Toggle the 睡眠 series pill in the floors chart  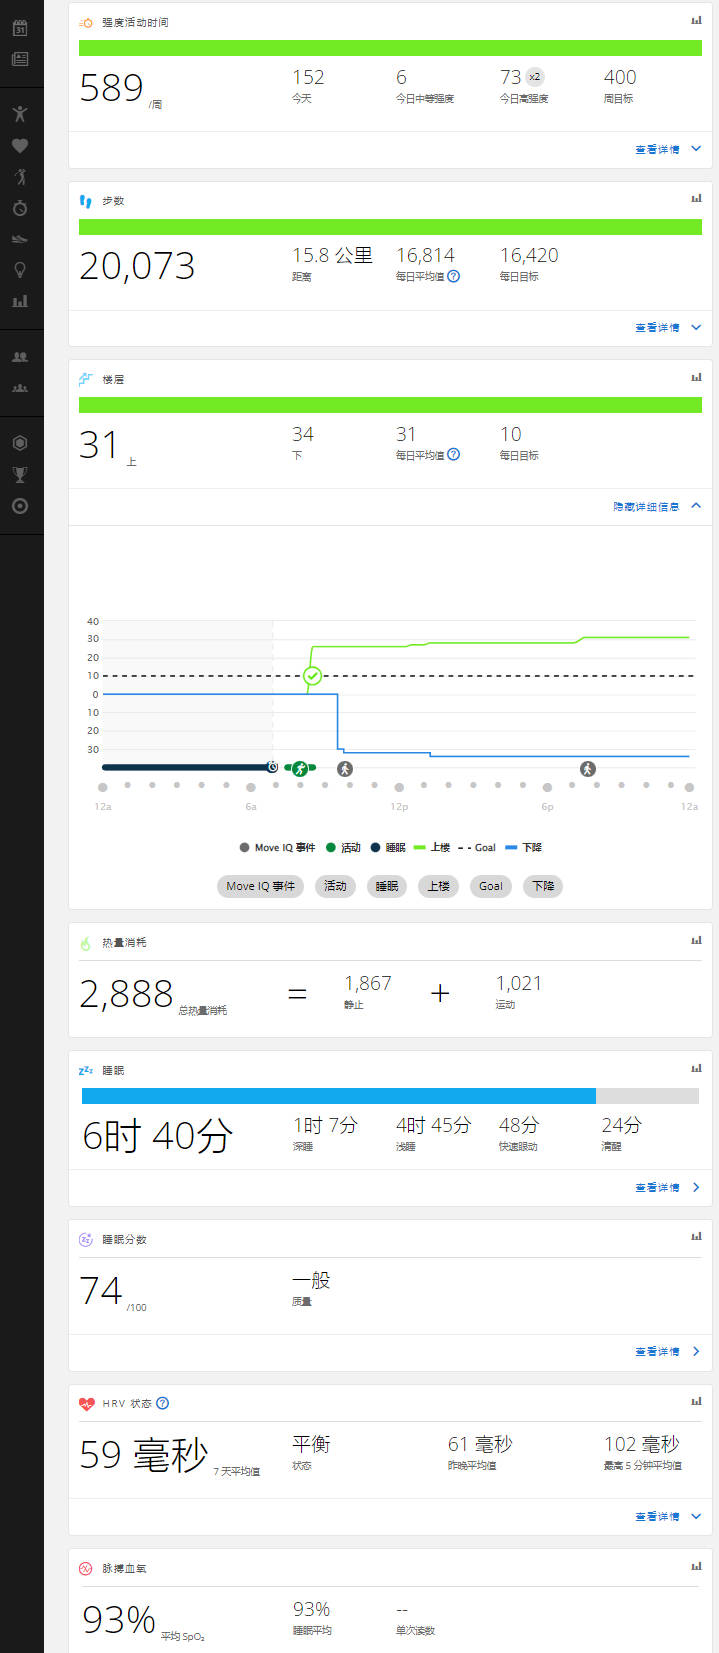386,886
